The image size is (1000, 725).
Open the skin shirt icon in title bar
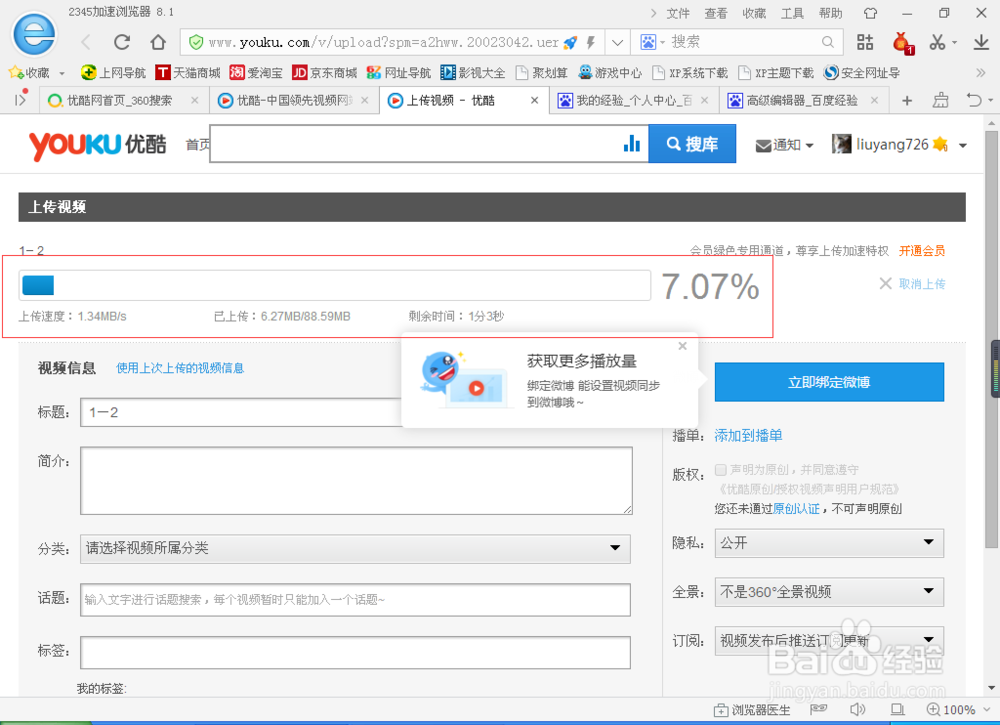click(x=871, y=13)
